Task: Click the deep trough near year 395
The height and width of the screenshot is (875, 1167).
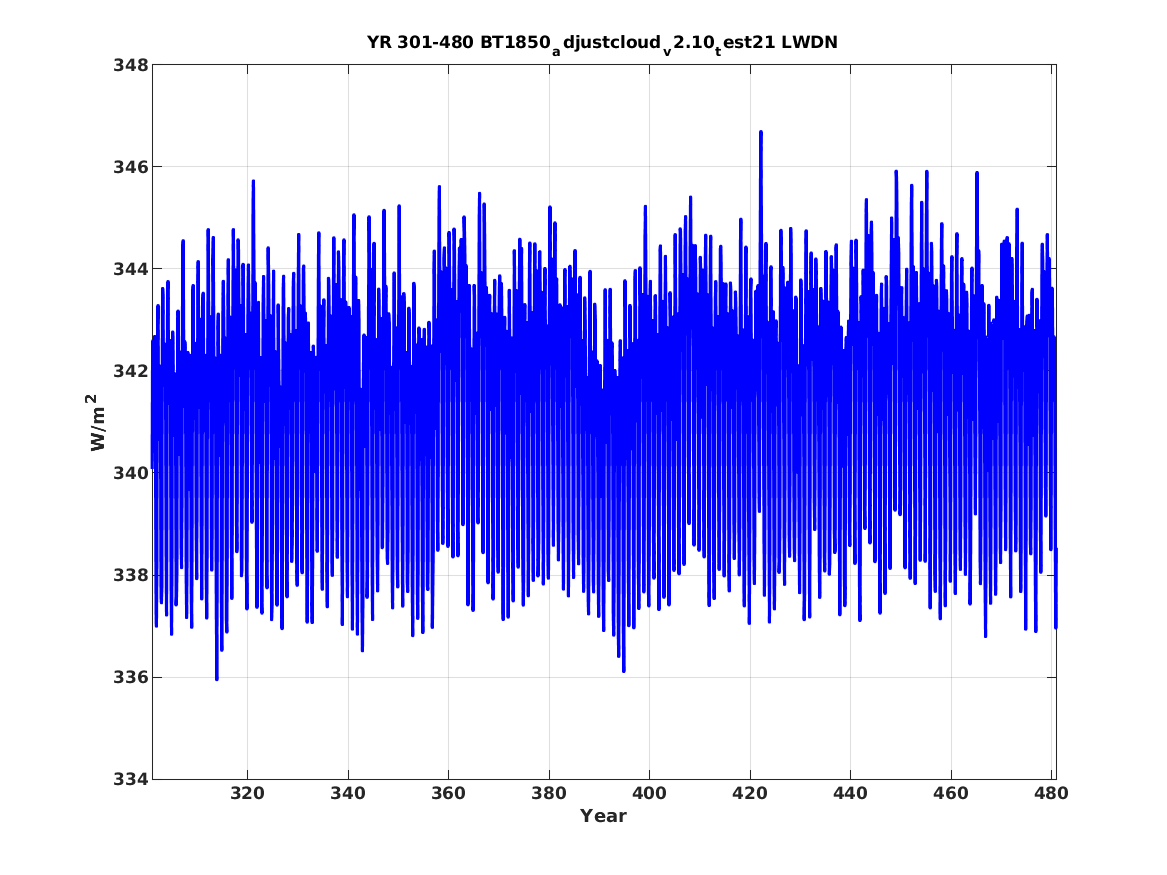Action: coord(624,670)
